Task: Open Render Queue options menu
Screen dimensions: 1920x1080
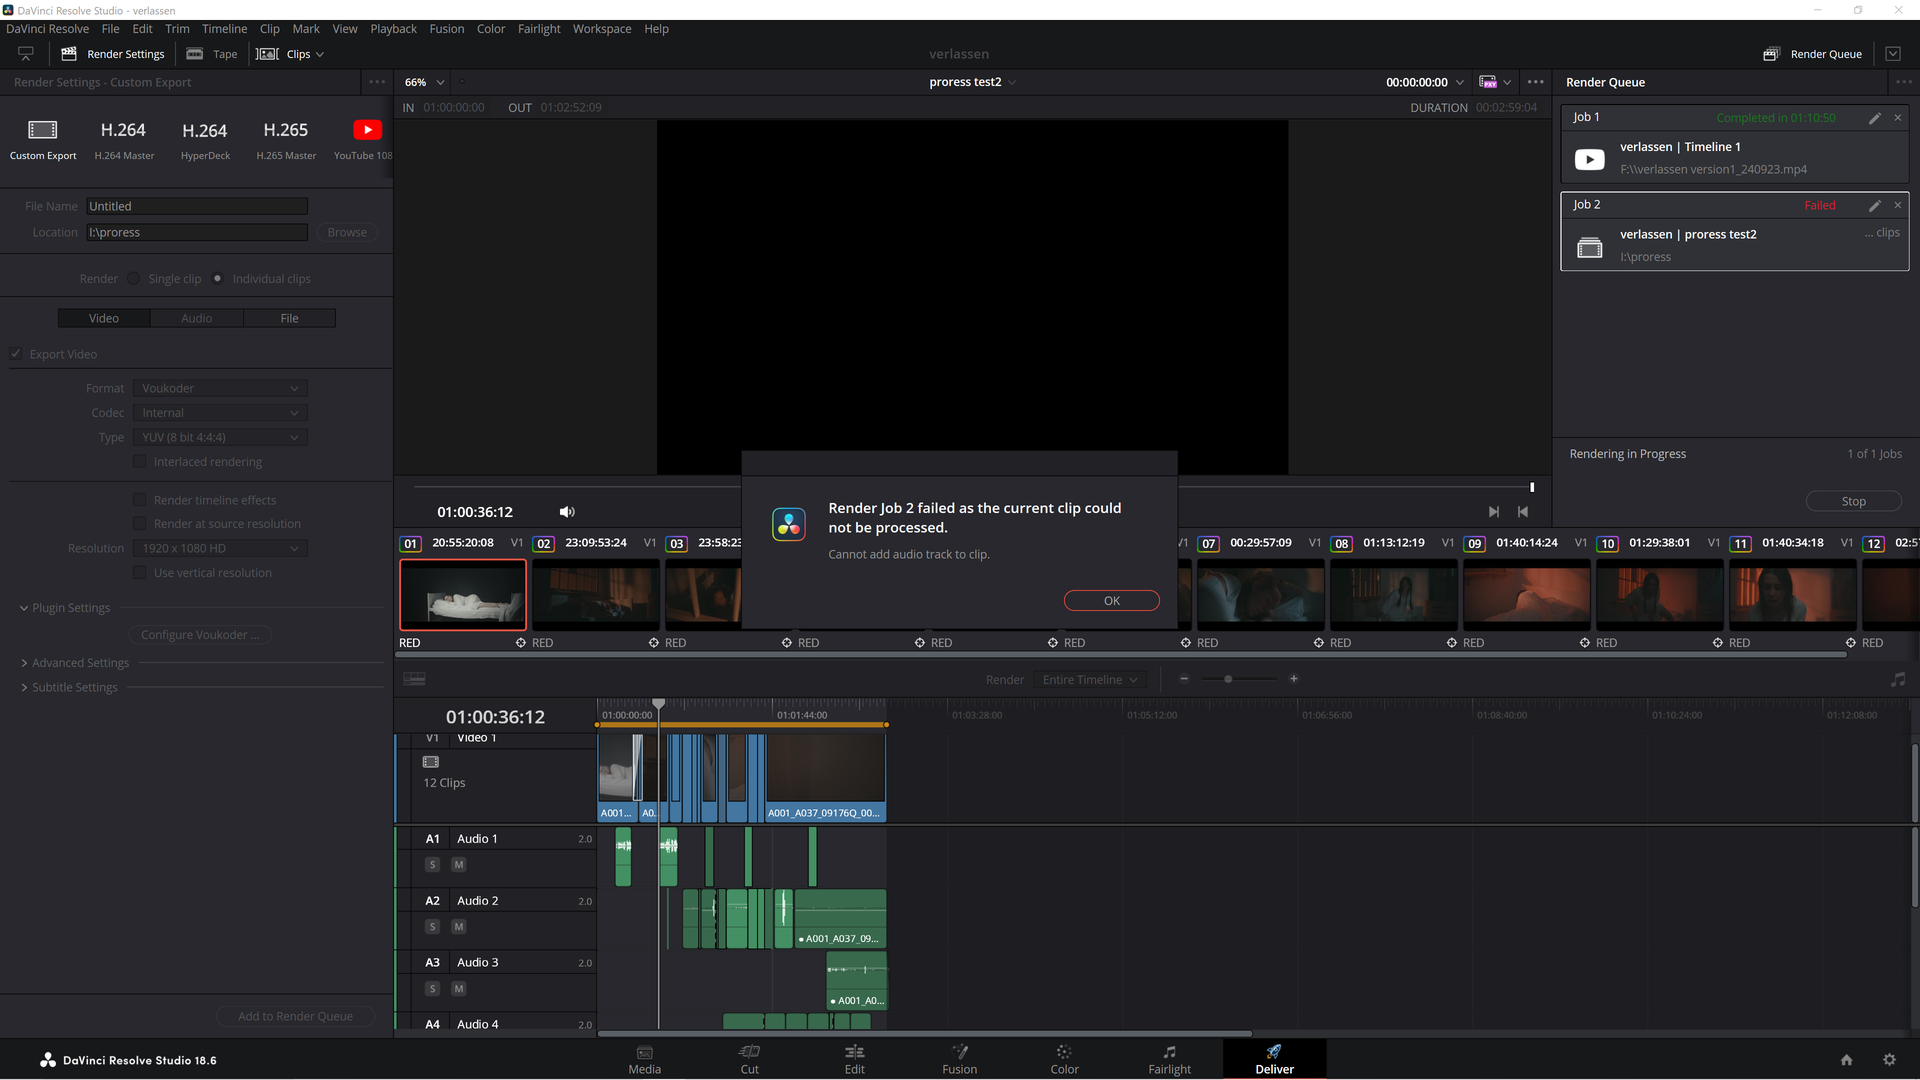Action: tap(1902, 82)
